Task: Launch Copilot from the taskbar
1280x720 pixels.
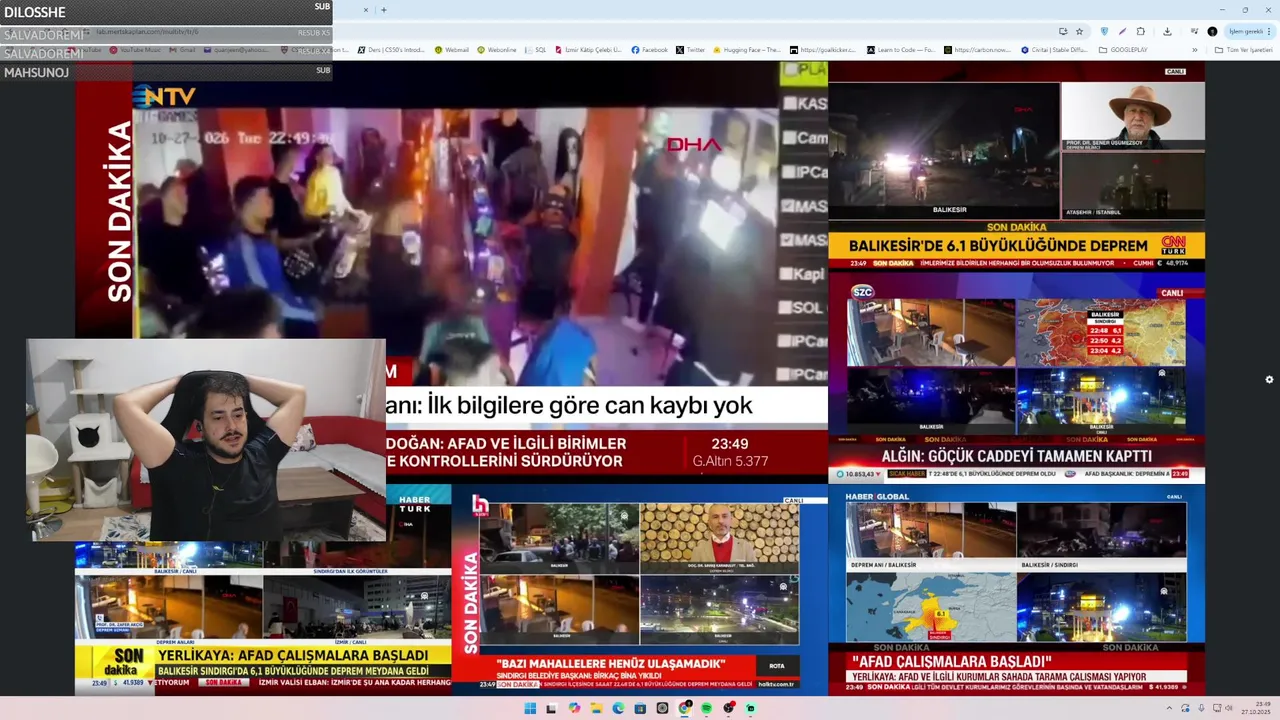Action: coord(574,708)
